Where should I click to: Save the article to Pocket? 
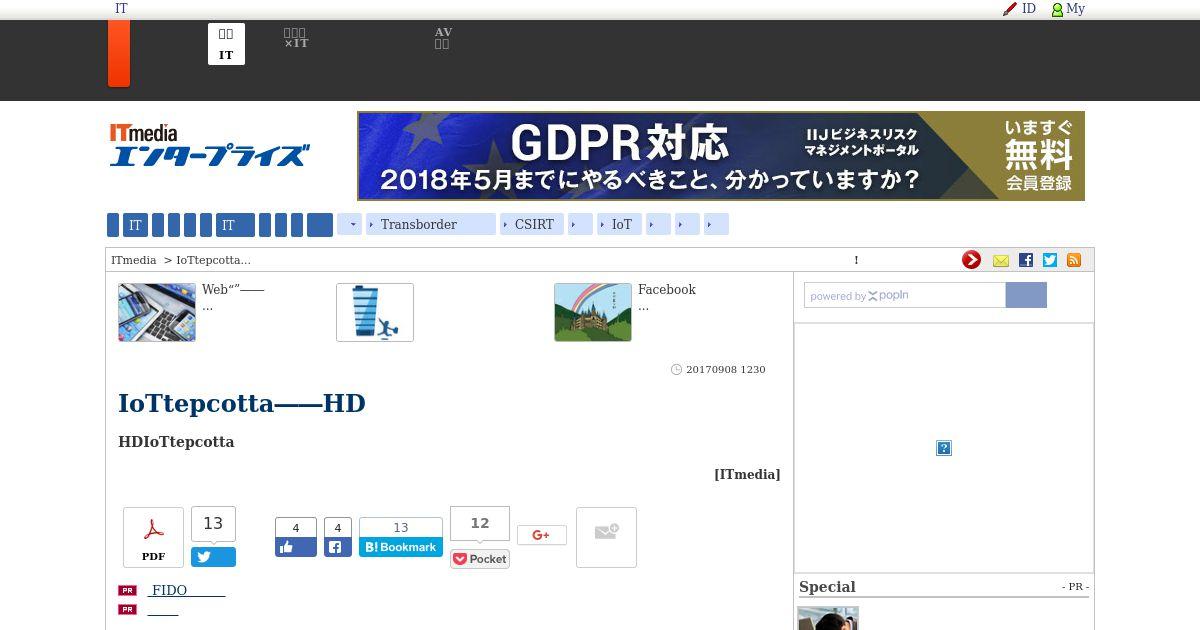coord(480,559)
